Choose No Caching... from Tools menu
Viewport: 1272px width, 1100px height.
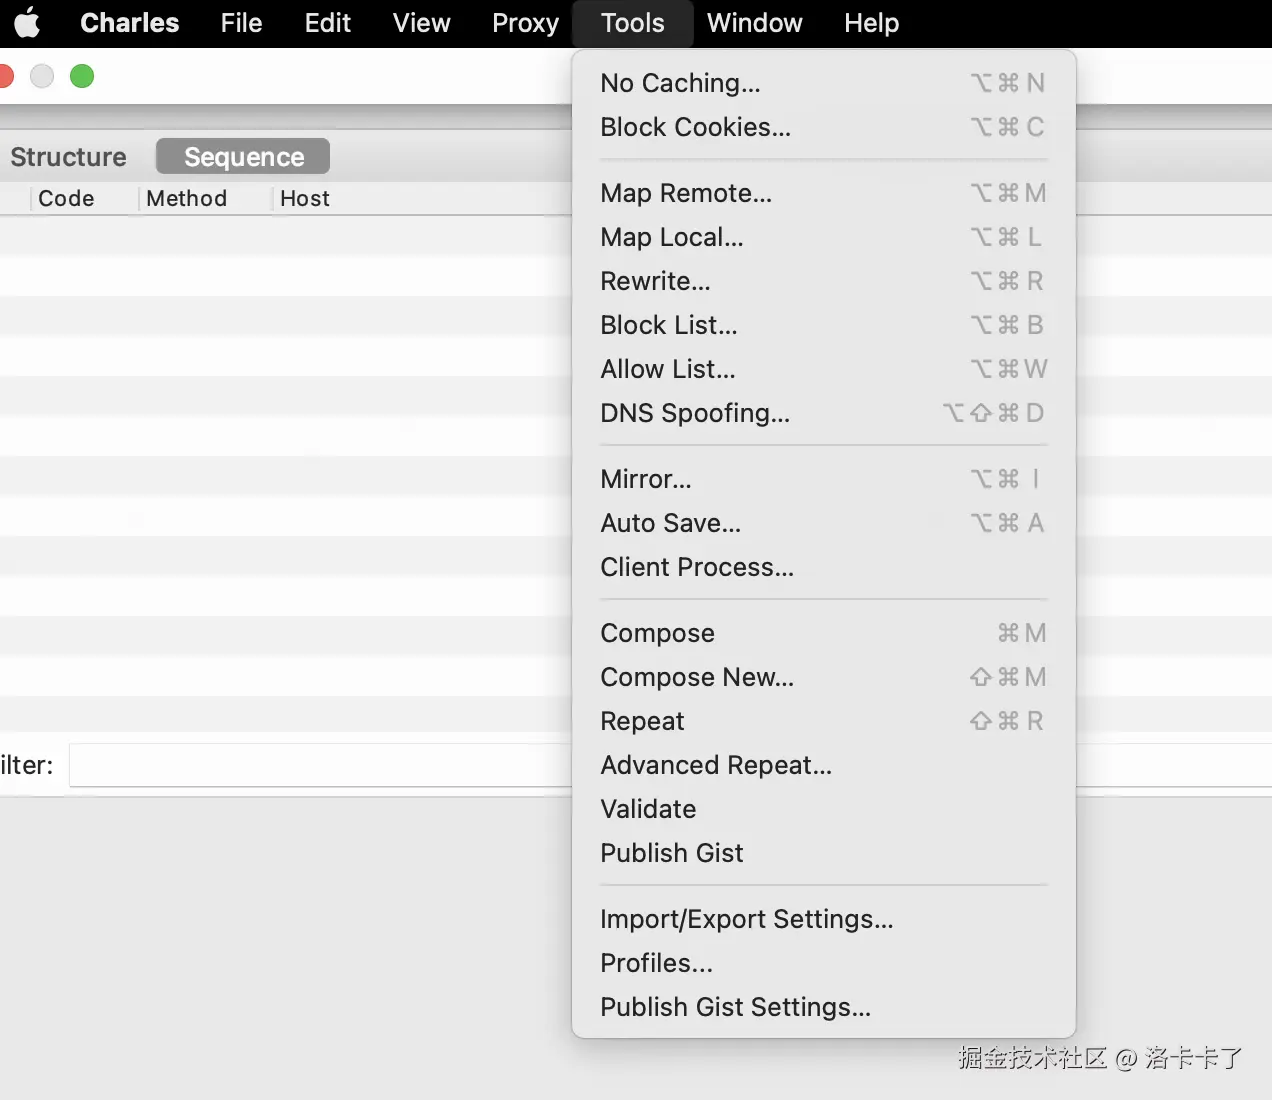(x=823, y=83)
